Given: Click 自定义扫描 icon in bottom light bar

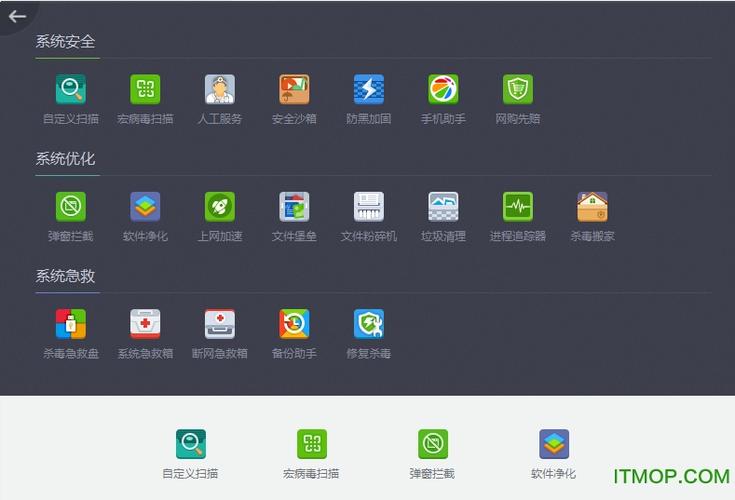Looking at the screenshot, I should [x=191, y=444].
